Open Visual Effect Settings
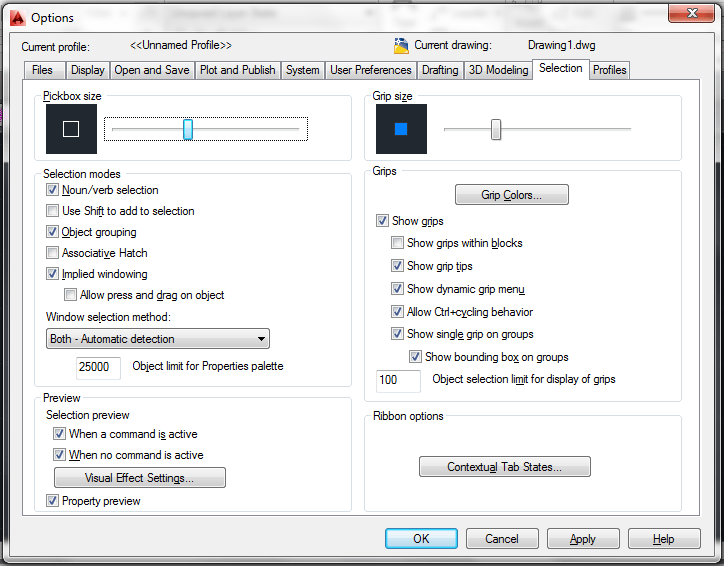 tap(140, 478)
